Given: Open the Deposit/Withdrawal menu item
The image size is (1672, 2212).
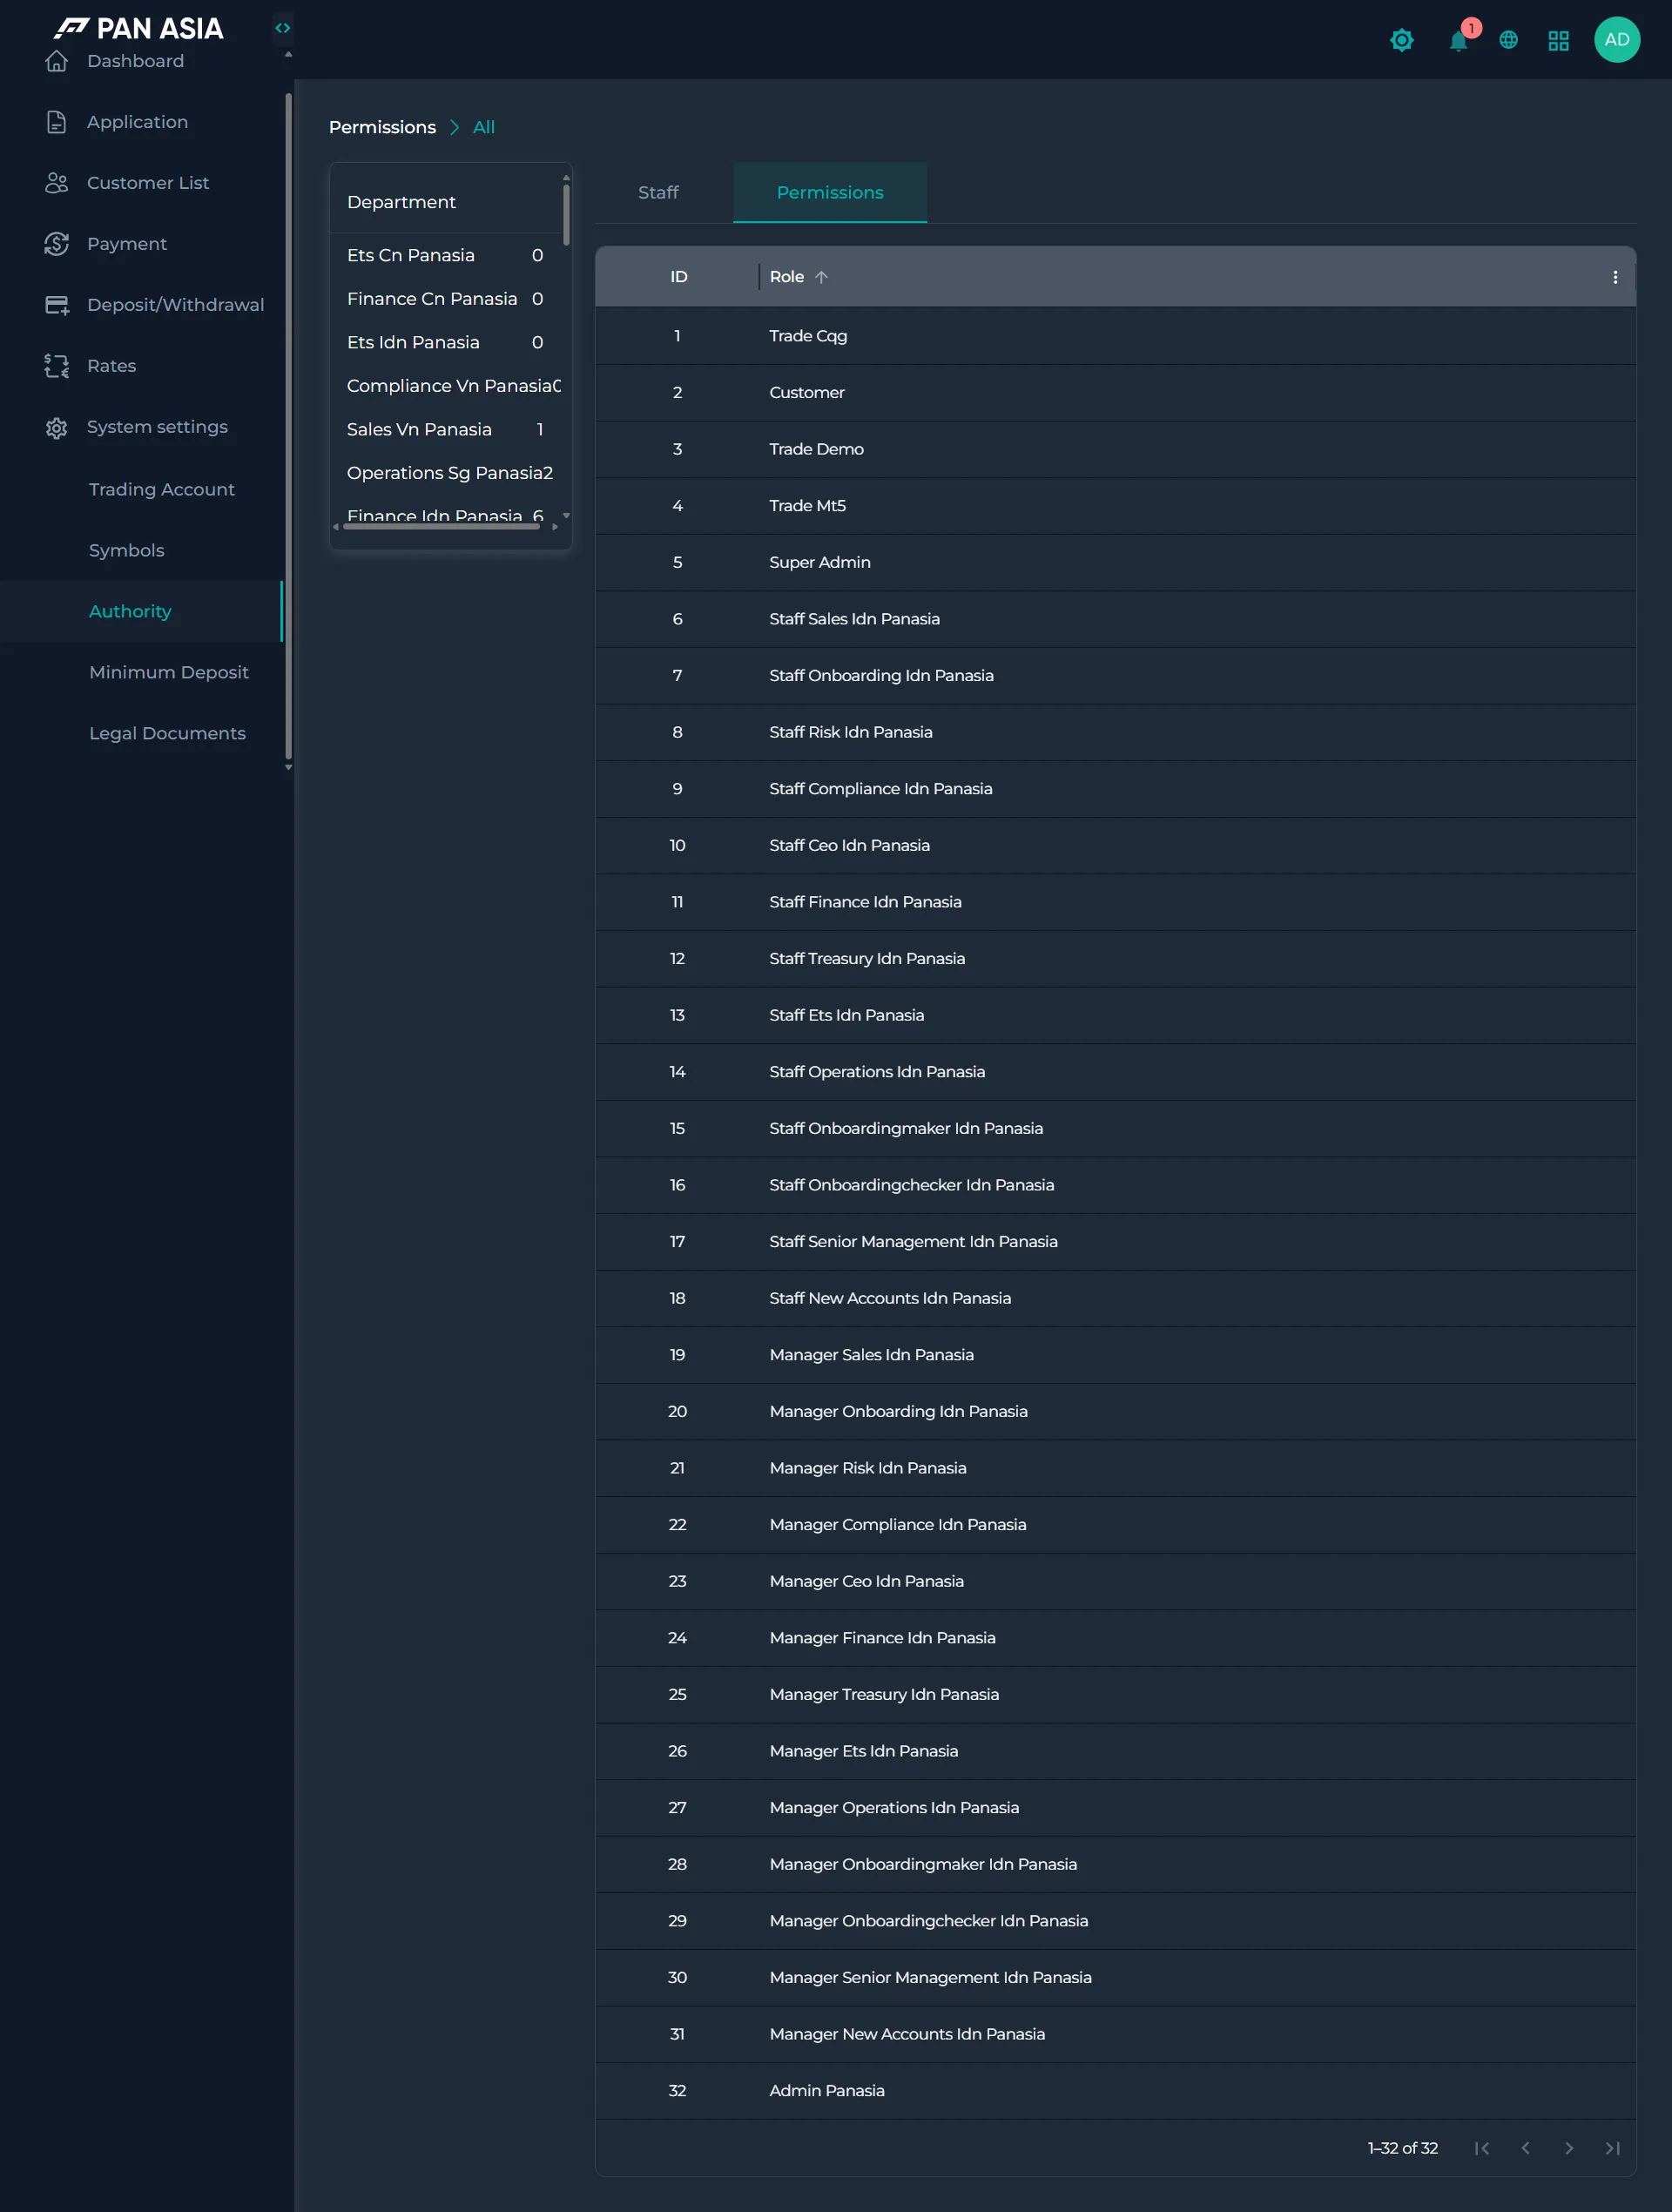Looking at the screenshot, I should pyautogui.click(x=141, y=305).
